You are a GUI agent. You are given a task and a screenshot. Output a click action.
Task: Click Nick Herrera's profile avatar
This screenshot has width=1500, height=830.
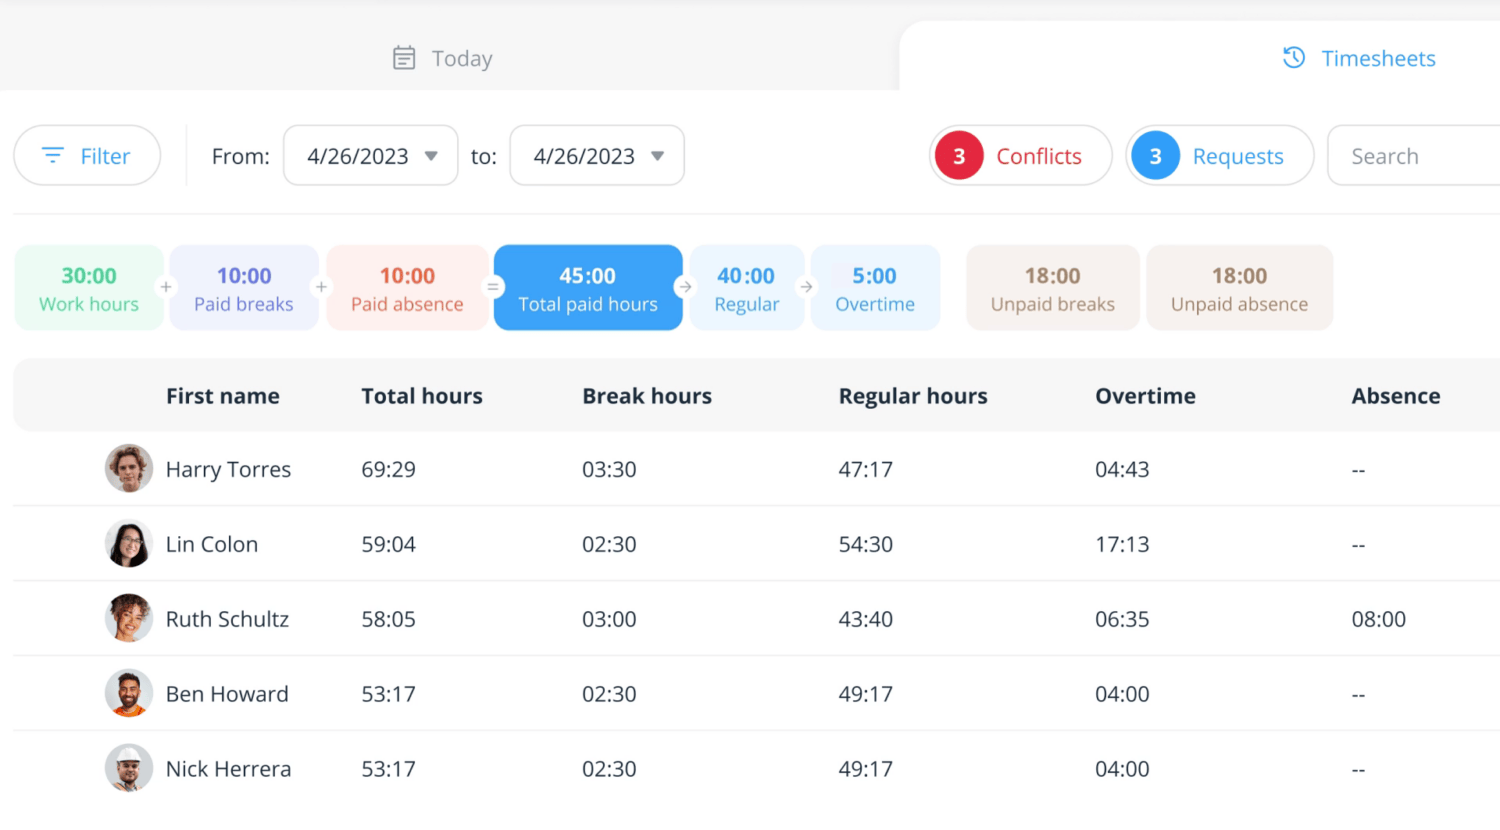(x=129, y=768)
